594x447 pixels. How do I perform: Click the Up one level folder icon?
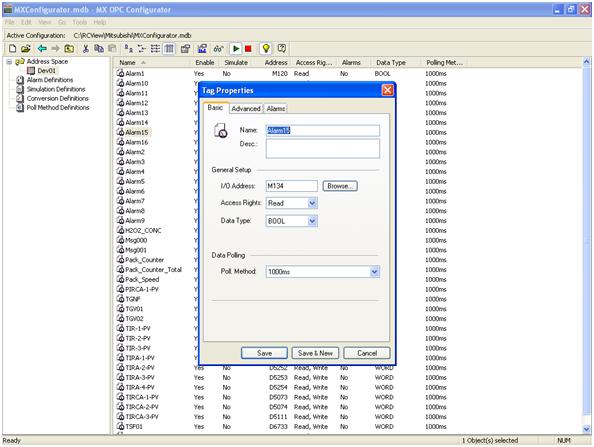tap(69, 48)
